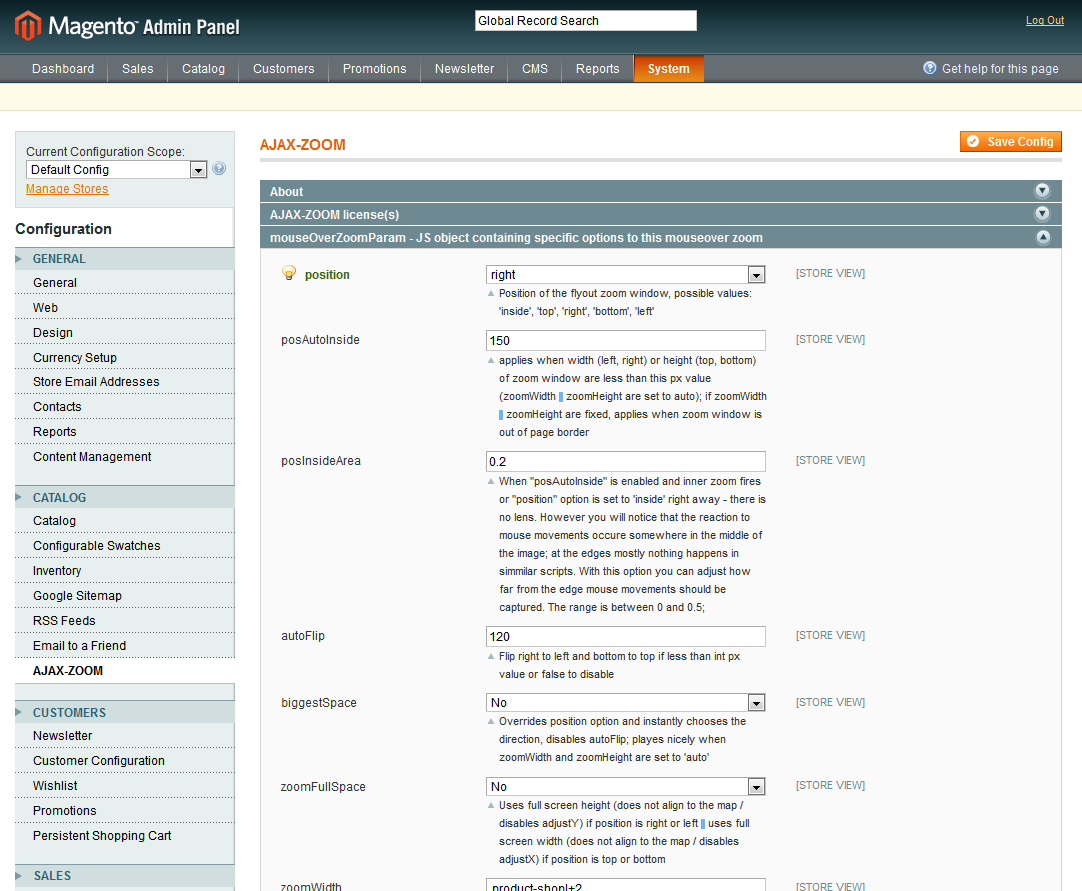This screenshot has width=1082, height=891.
Task: Open the Promotions top menu
Action: [374, 69]
